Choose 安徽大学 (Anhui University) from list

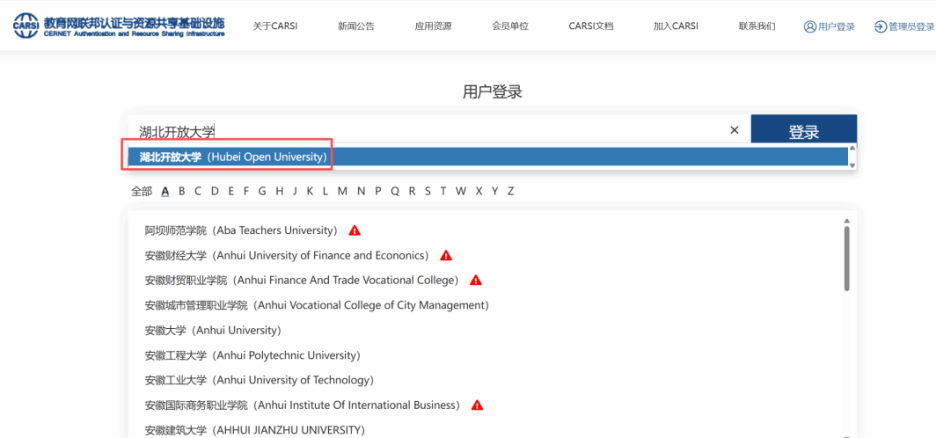(x=212, y=331)
